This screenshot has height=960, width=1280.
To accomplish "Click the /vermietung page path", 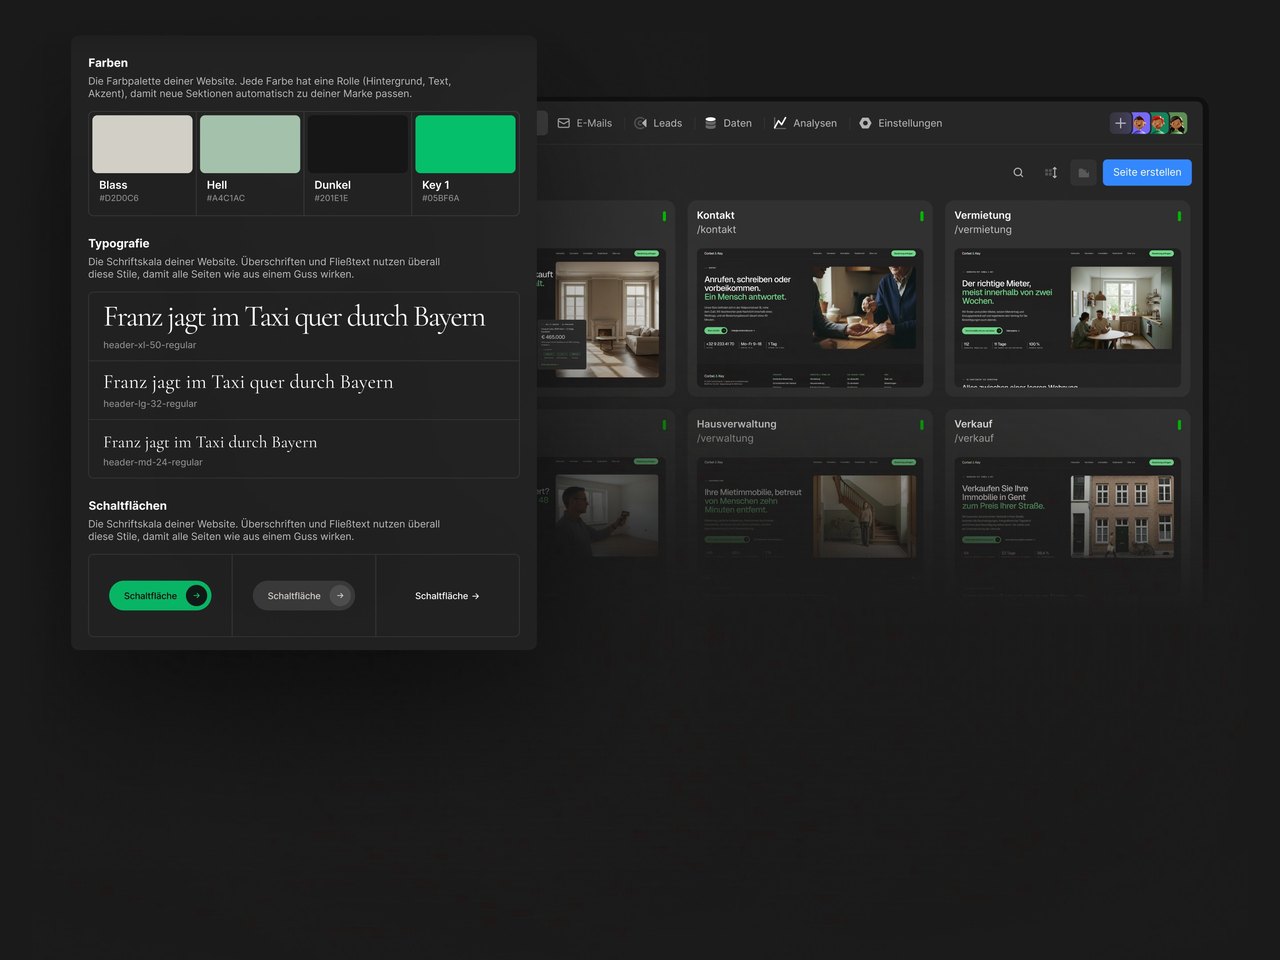I will click(983, 230).
